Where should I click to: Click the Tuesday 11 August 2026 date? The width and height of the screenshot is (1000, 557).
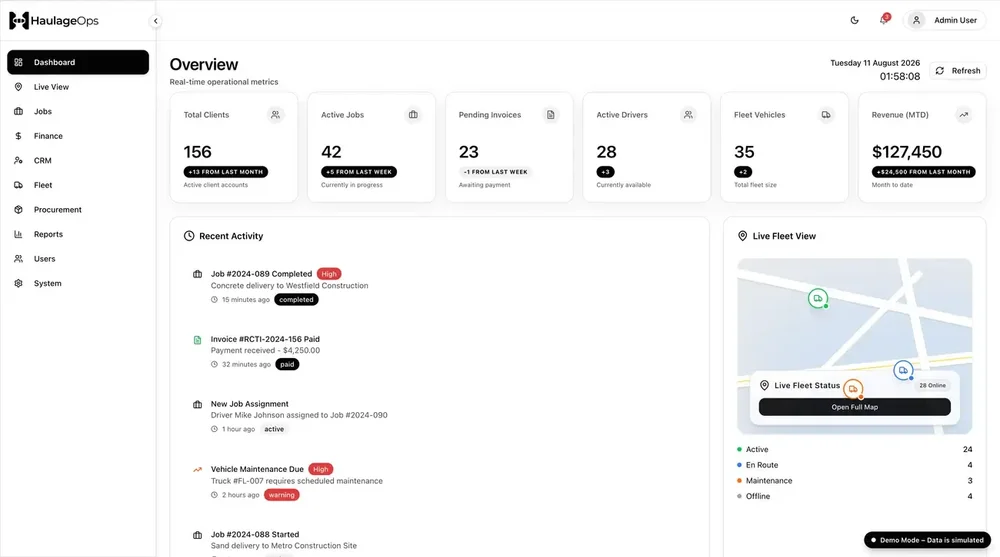click(875, 63)
